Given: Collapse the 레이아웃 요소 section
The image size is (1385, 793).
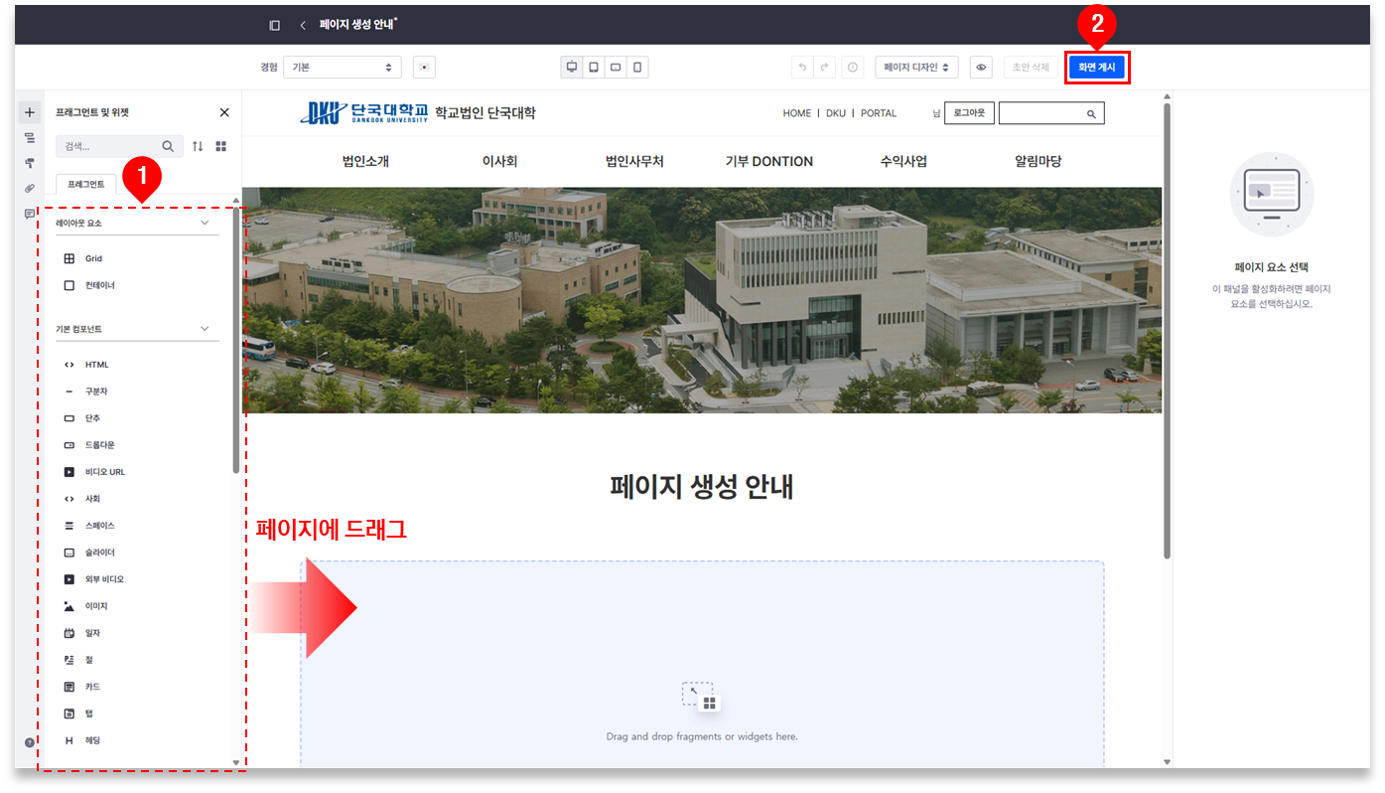Looking at the screenshot, I should tap(205, 223).
